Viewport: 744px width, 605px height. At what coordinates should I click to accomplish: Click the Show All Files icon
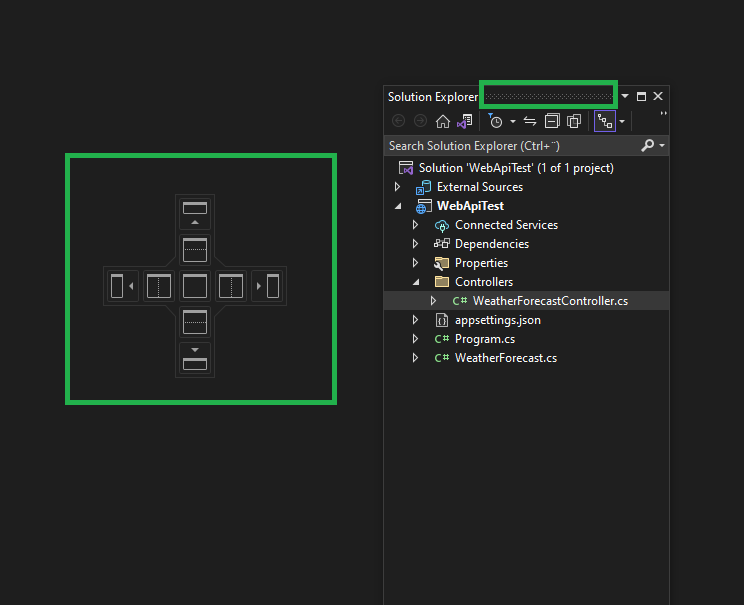point(574,121)
